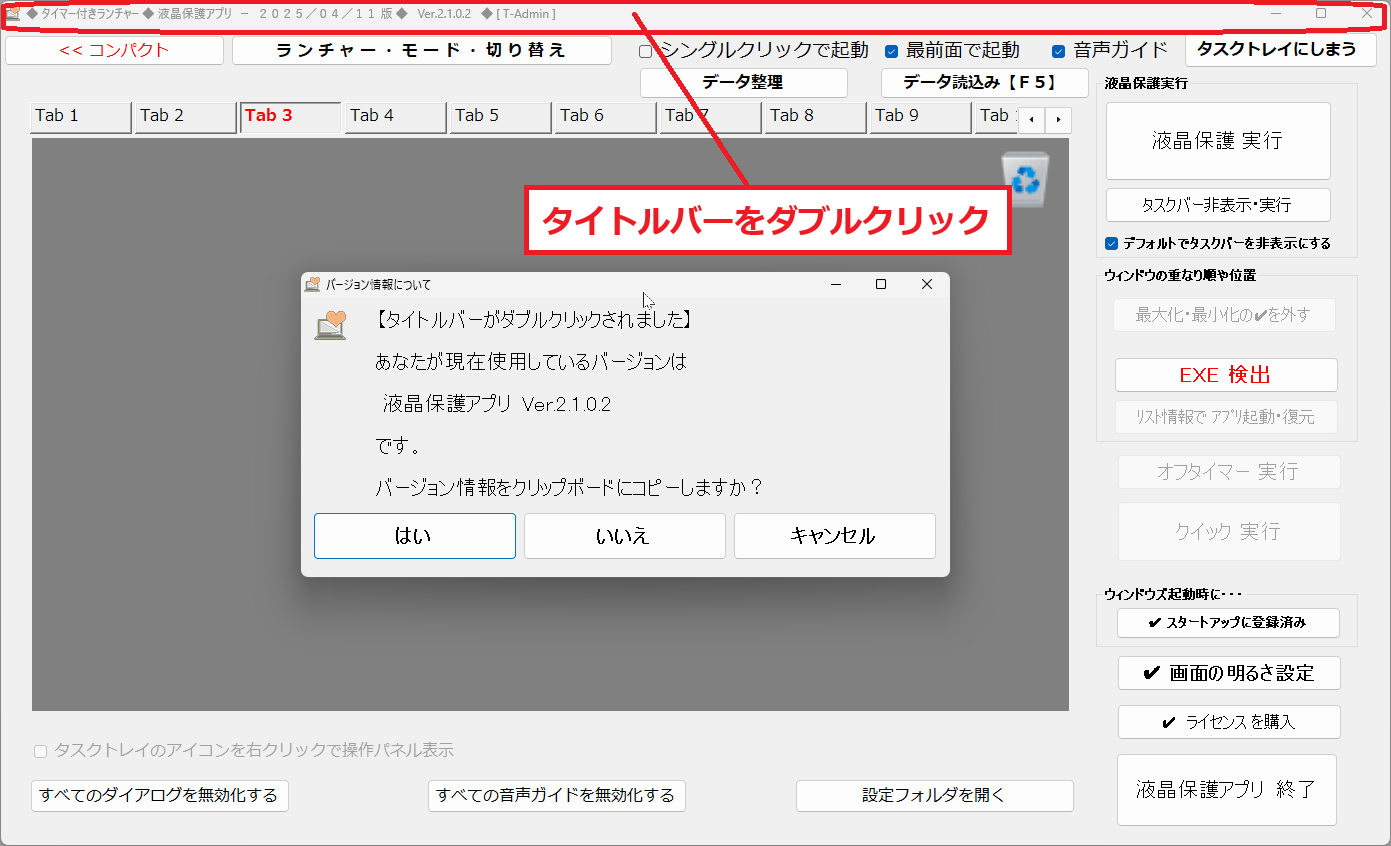
Task: Run 液晶保護 実行
Action: [1216, 140]
